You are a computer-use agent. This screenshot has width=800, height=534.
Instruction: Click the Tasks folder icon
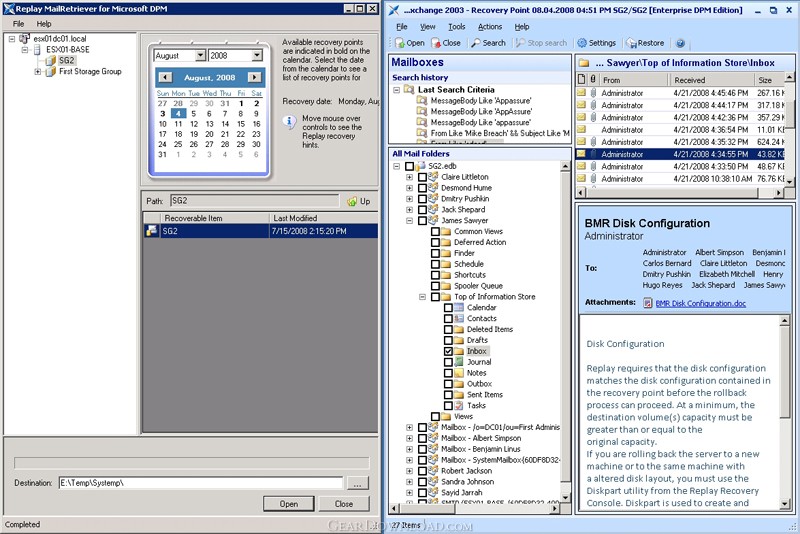(x=459, y=405)
